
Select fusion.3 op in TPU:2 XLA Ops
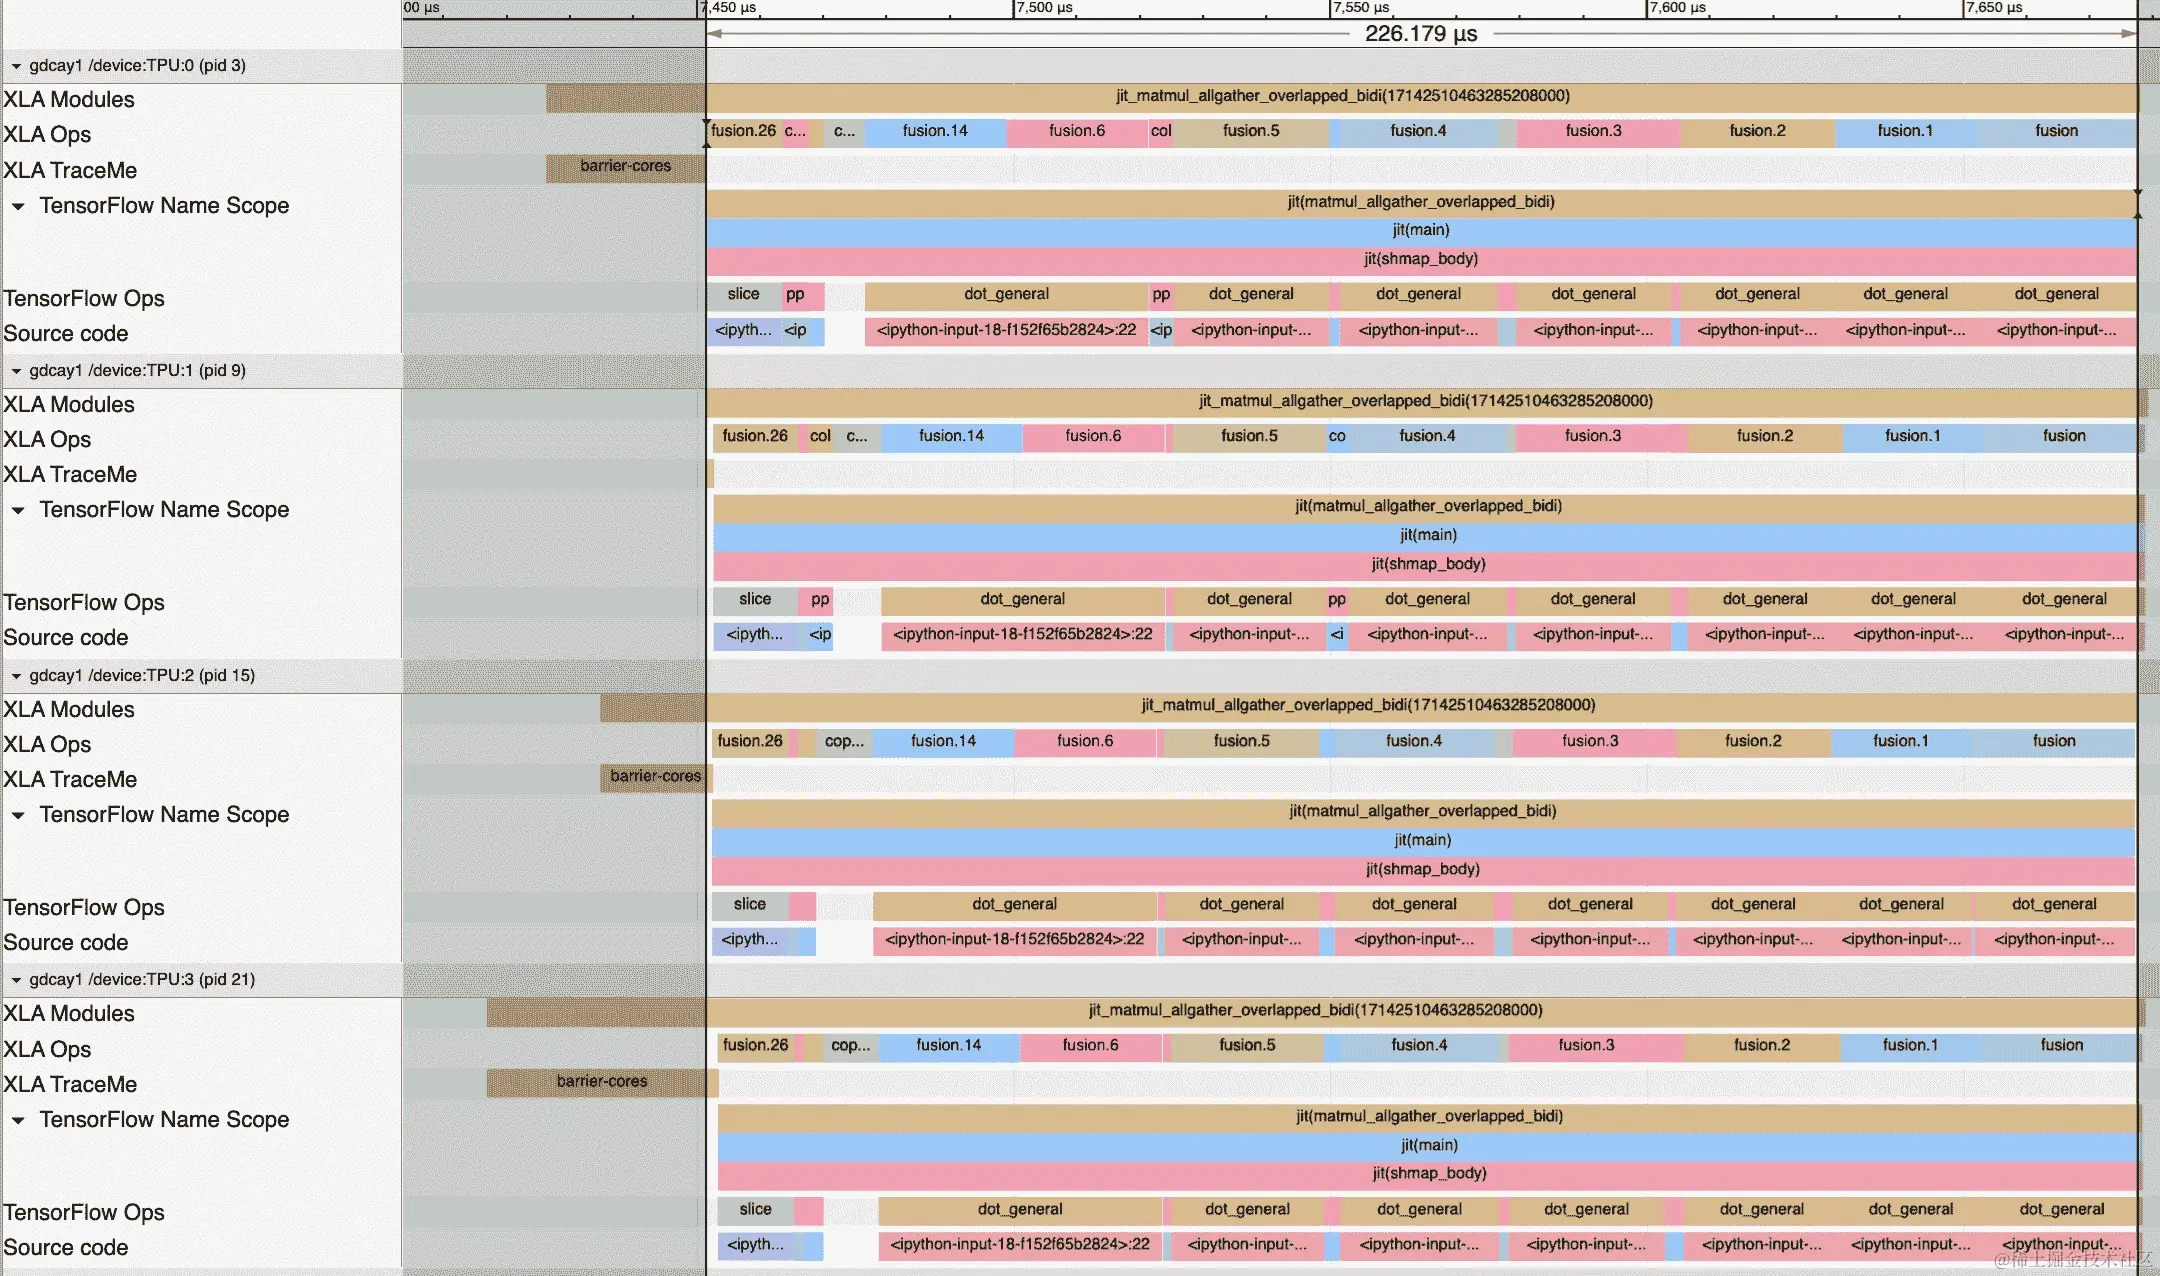point(1589,741)
